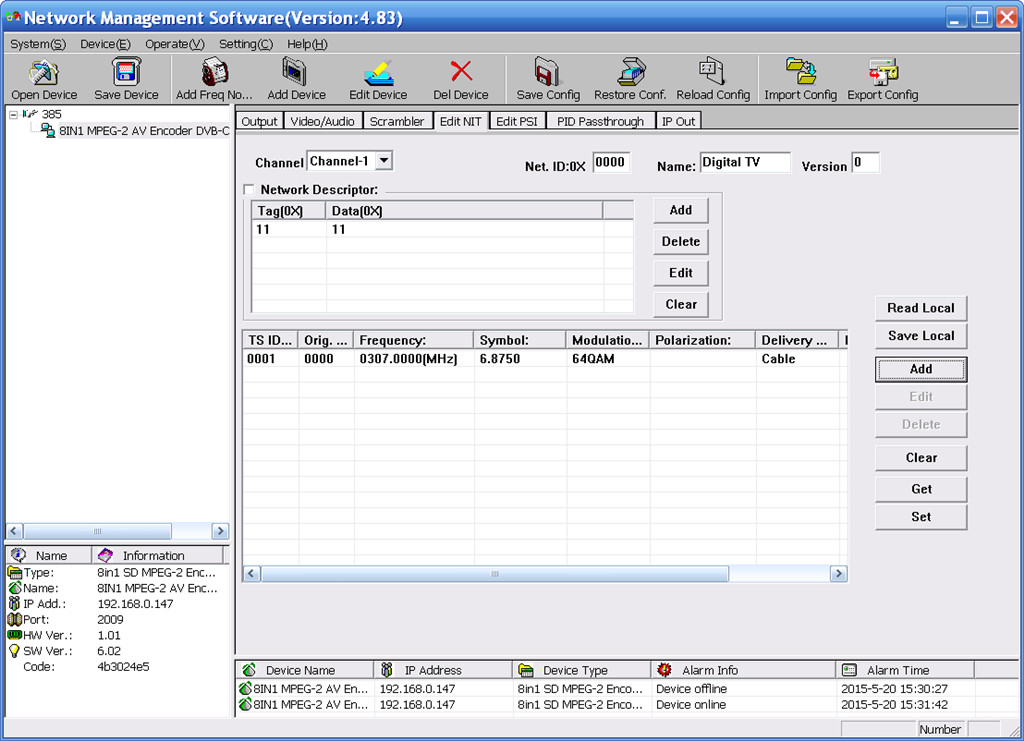This screenshot has width=1024, height=741.
Task: Switch to the IP Out tab
Action: [x=679, y=121]
